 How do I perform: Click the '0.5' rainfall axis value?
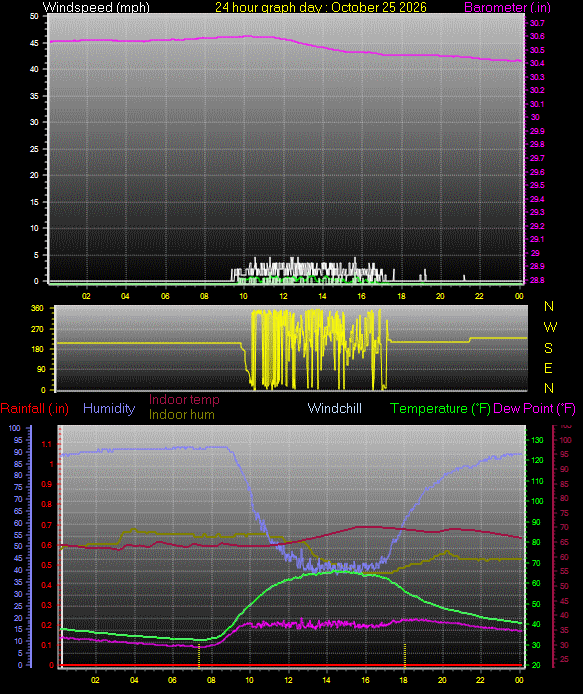click(46, 565)
